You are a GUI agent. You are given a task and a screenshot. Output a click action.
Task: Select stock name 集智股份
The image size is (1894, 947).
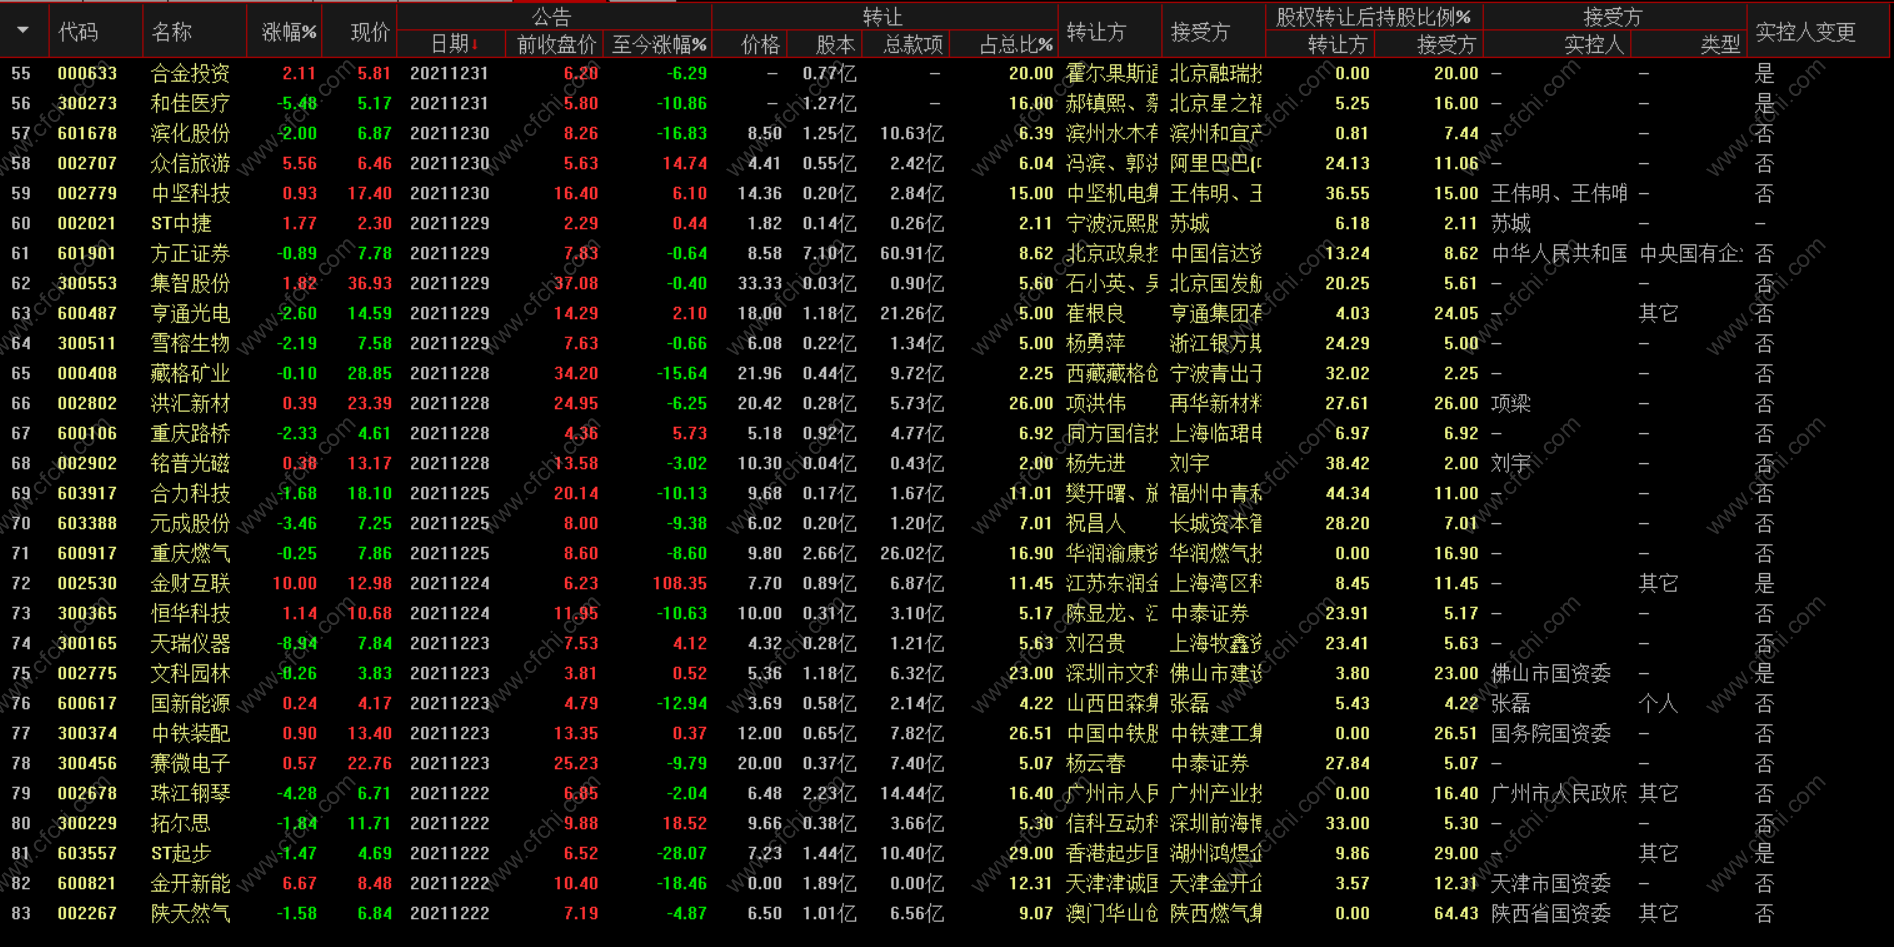[190, 283]
